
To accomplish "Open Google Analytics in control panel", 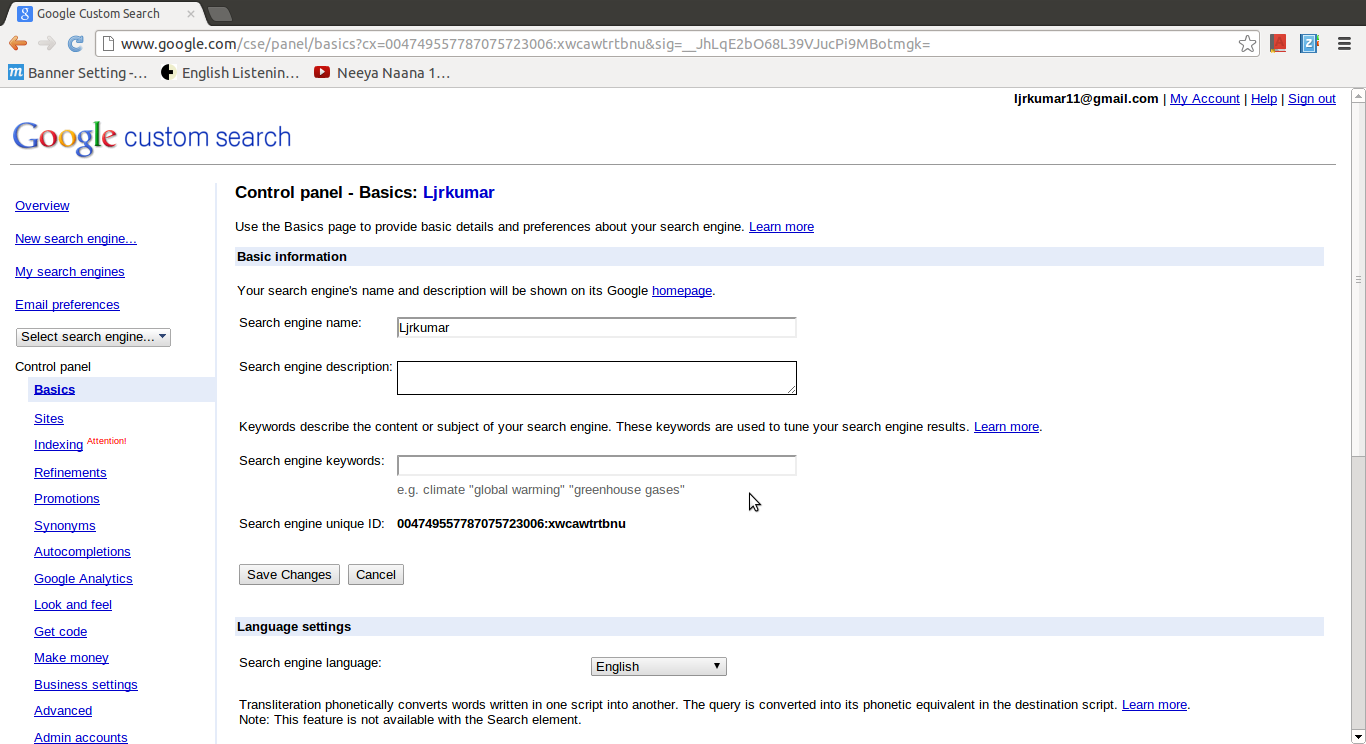I will pyautogui.click(x=83, y=579).
